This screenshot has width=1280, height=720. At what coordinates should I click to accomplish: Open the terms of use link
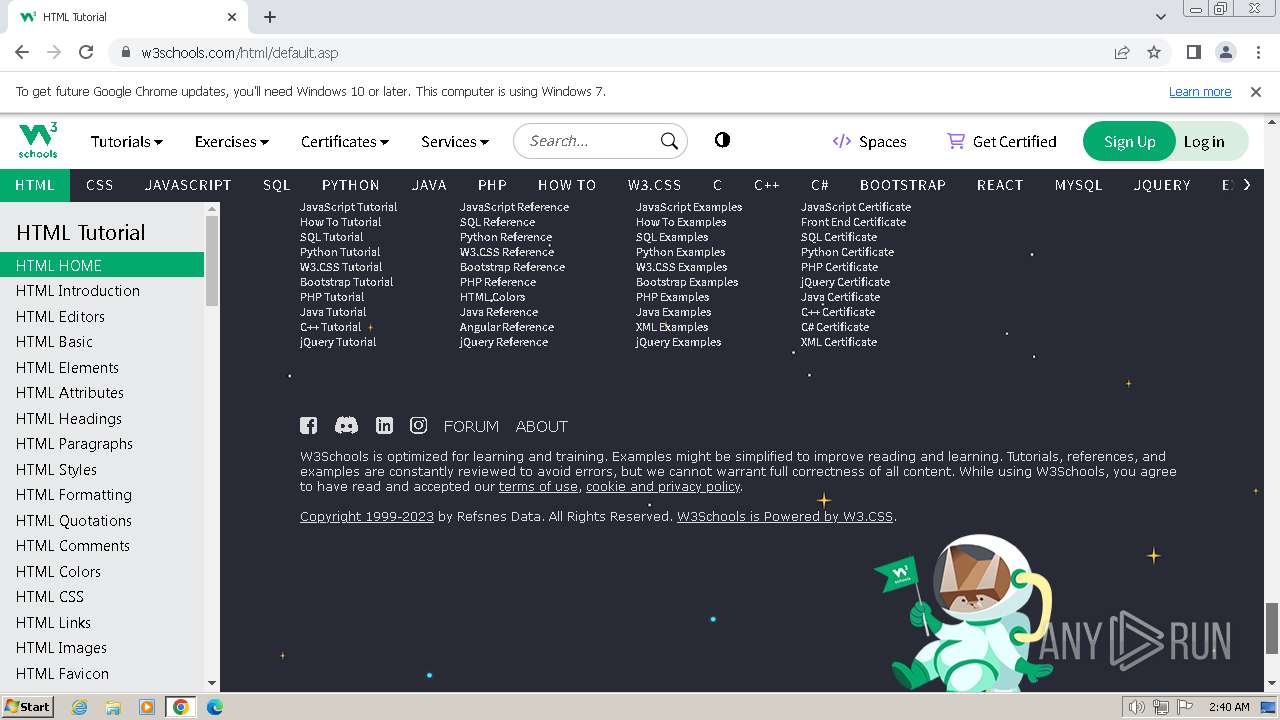538,486
